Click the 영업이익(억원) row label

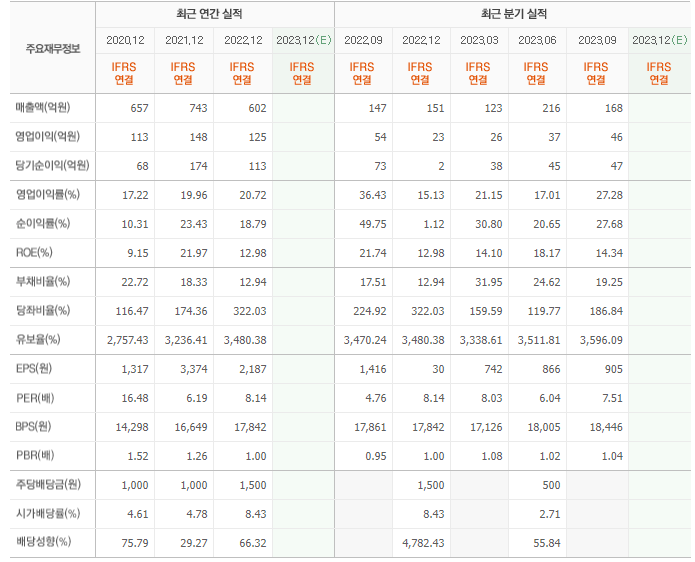click(x=48, y=137)
